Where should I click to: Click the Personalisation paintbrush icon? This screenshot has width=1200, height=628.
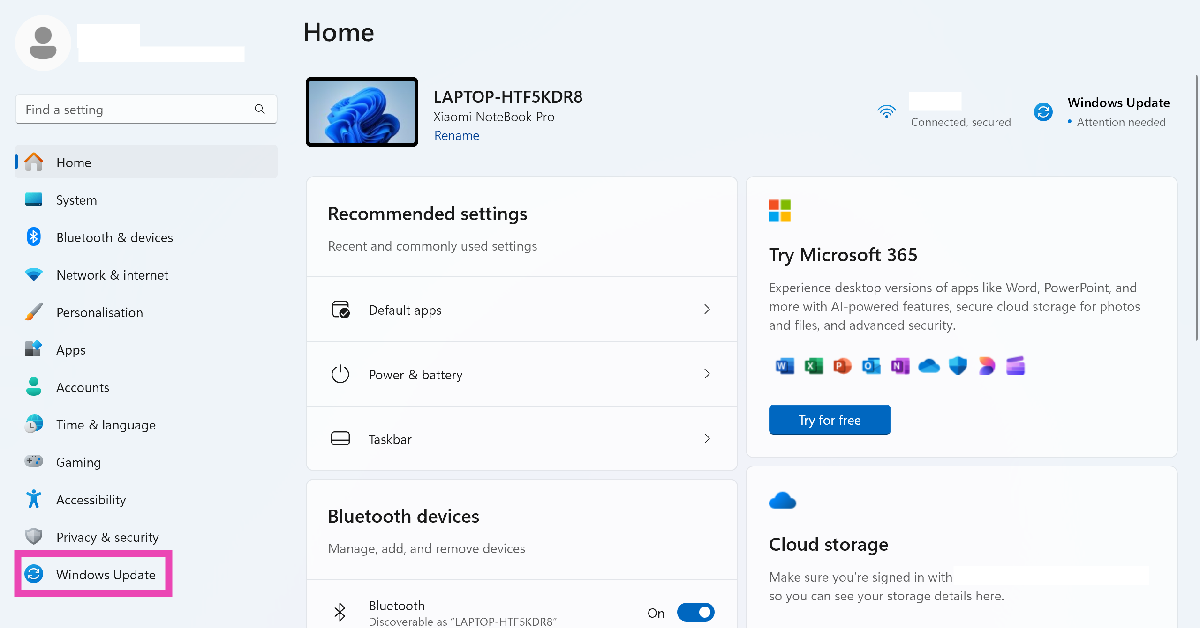(34, 312)
